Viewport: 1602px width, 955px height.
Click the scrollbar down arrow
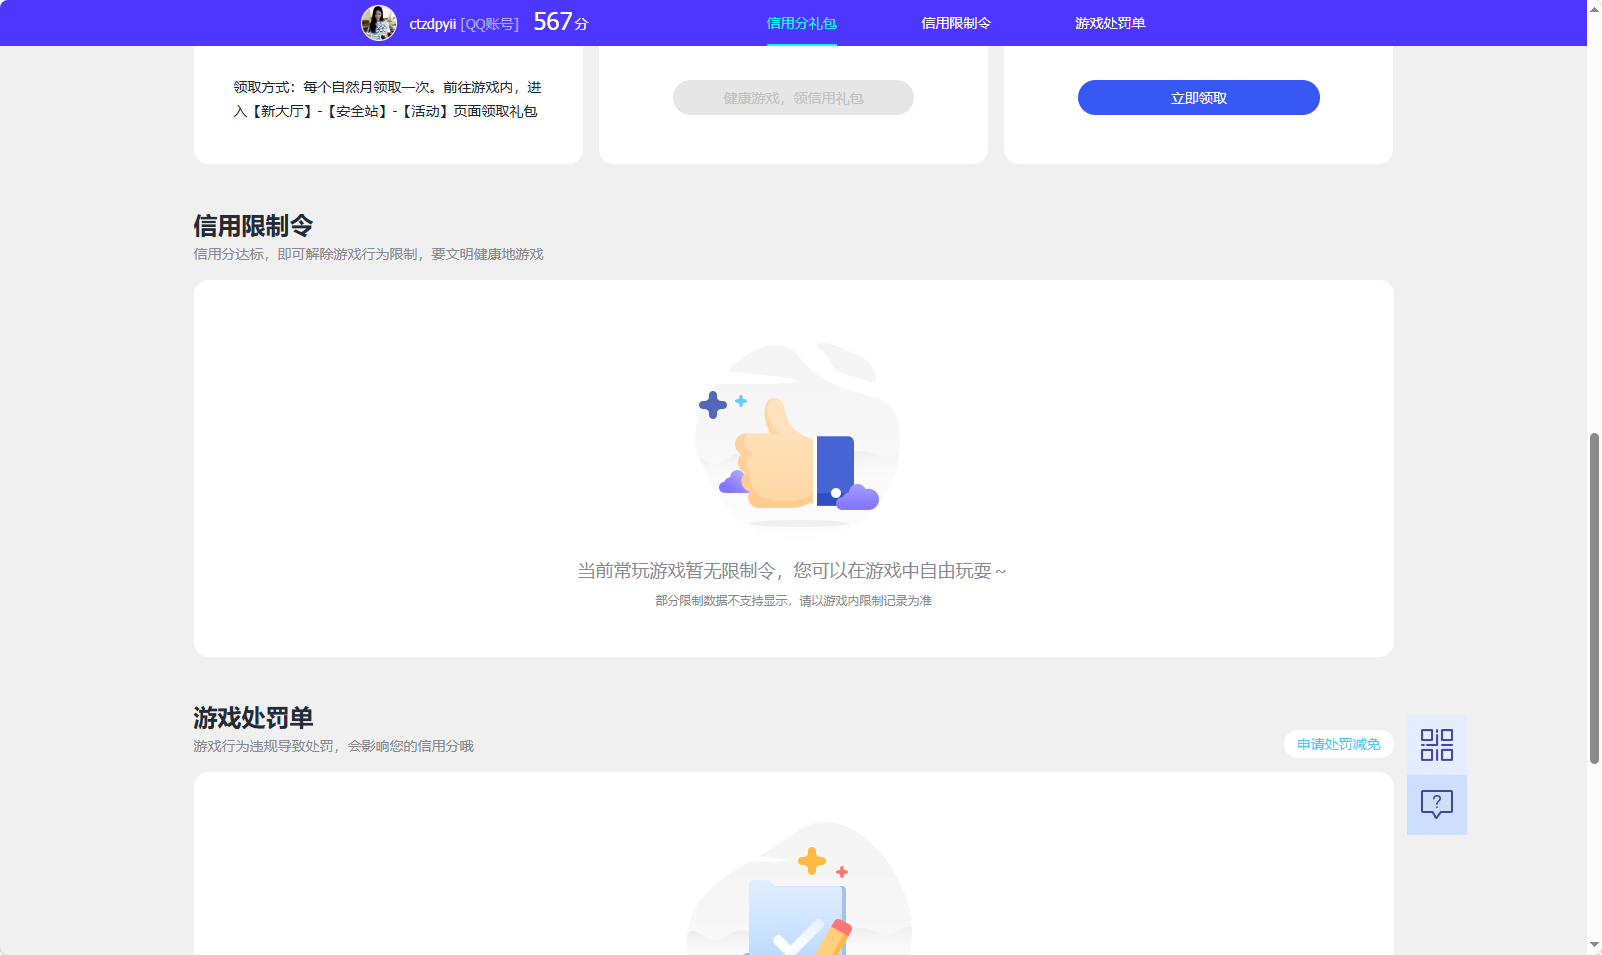(x=1594, y=945)
